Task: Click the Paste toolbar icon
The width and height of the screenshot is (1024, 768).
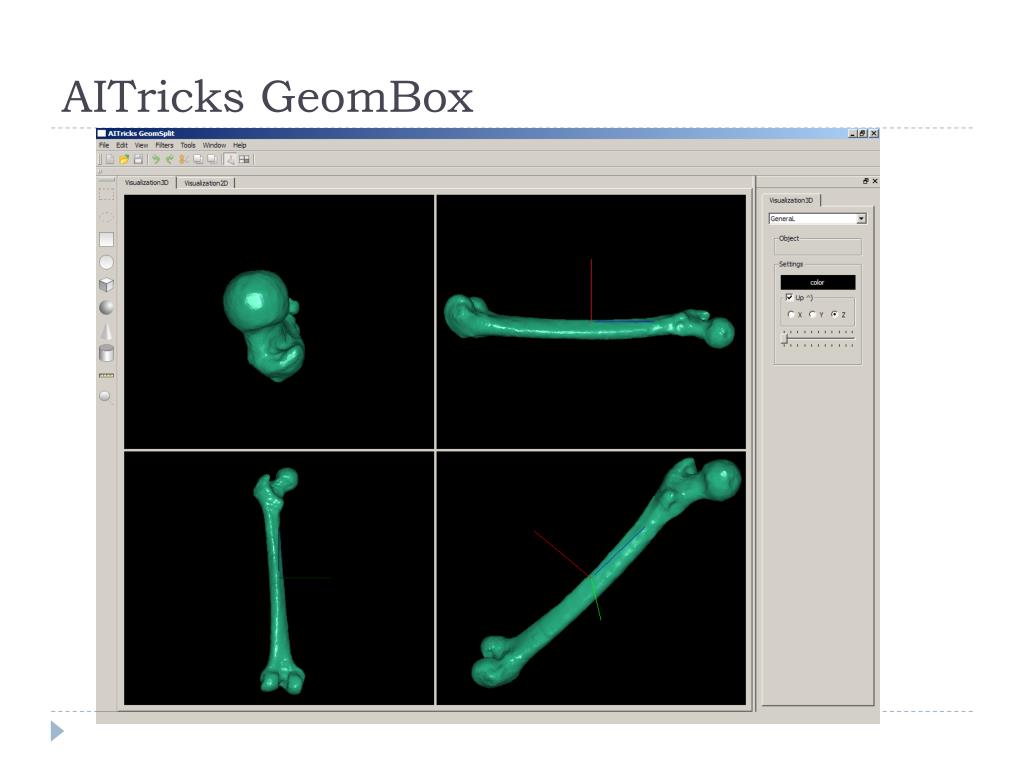Action: click(212, 159)
